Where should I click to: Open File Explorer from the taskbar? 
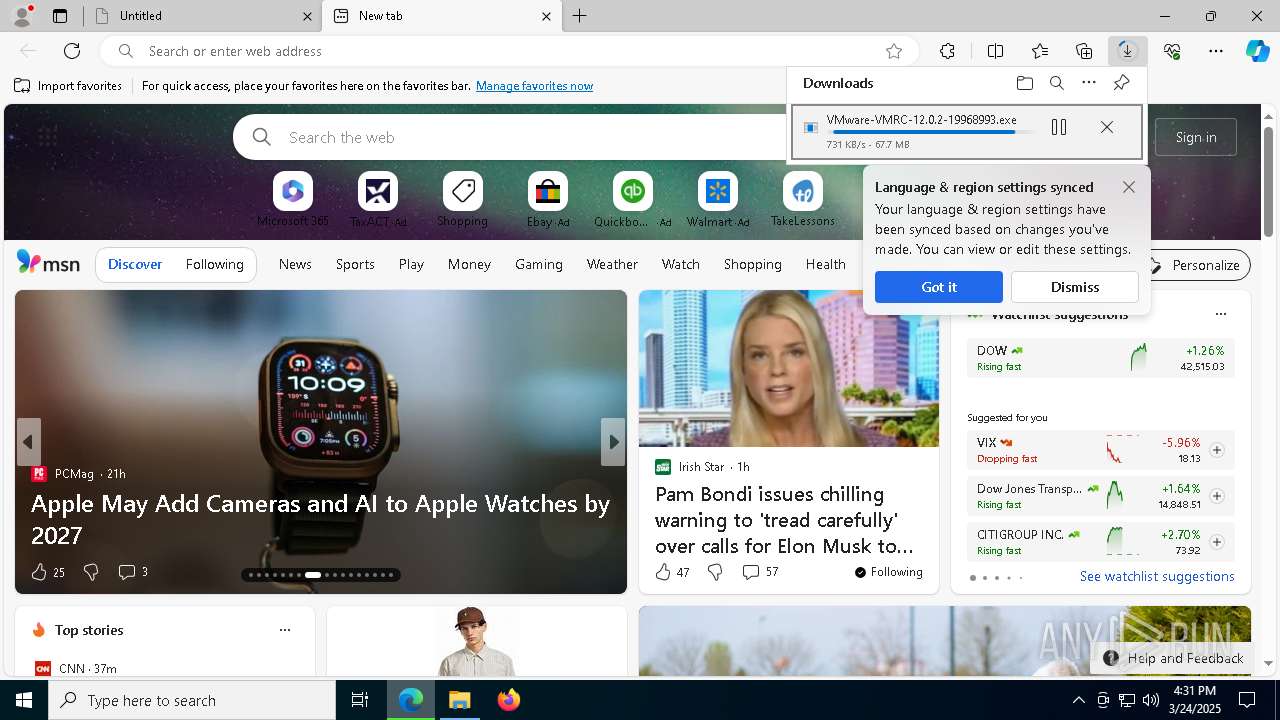coord(459,700)
